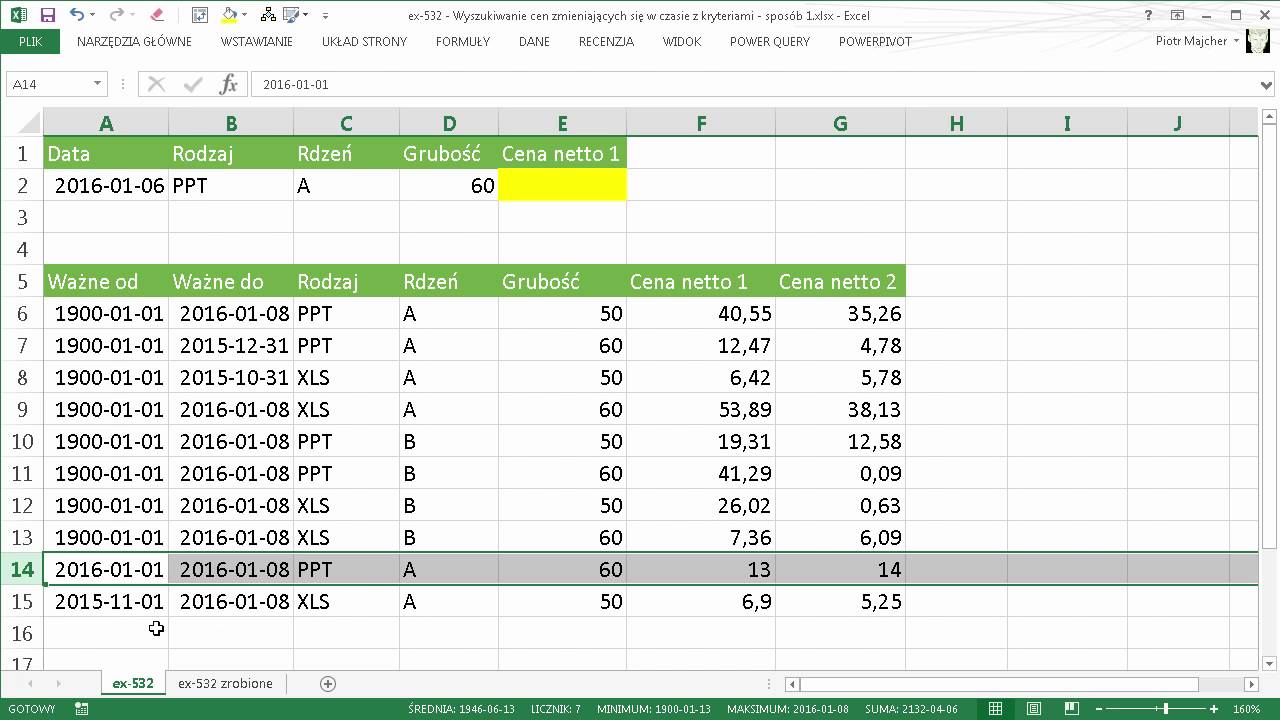The height and width of the screenshot is (720, 1280).
Task: Open the Name Box dropdown
Action: tap(97, 85)
